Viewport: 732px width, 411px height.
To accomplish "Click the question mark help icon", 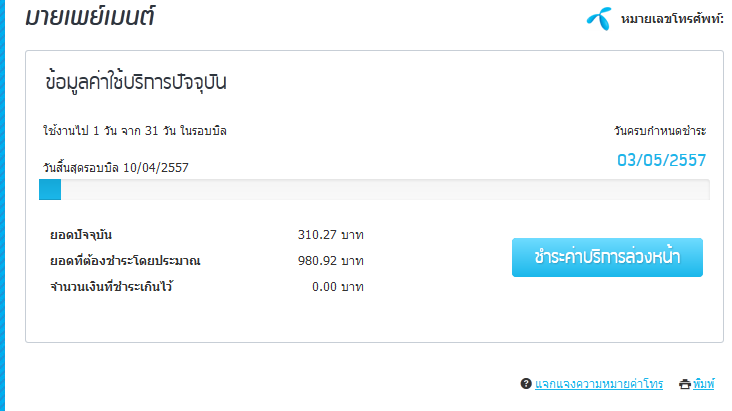I will click(x=526, y=384).
